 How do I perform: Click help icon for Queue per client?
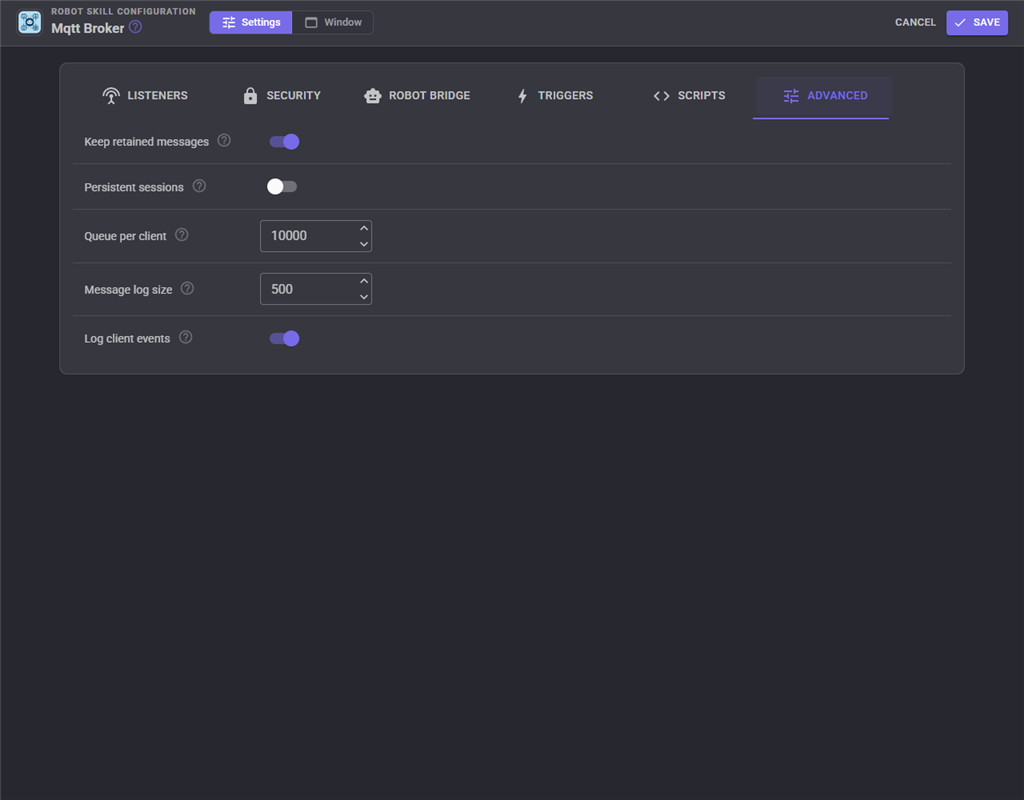182,235
